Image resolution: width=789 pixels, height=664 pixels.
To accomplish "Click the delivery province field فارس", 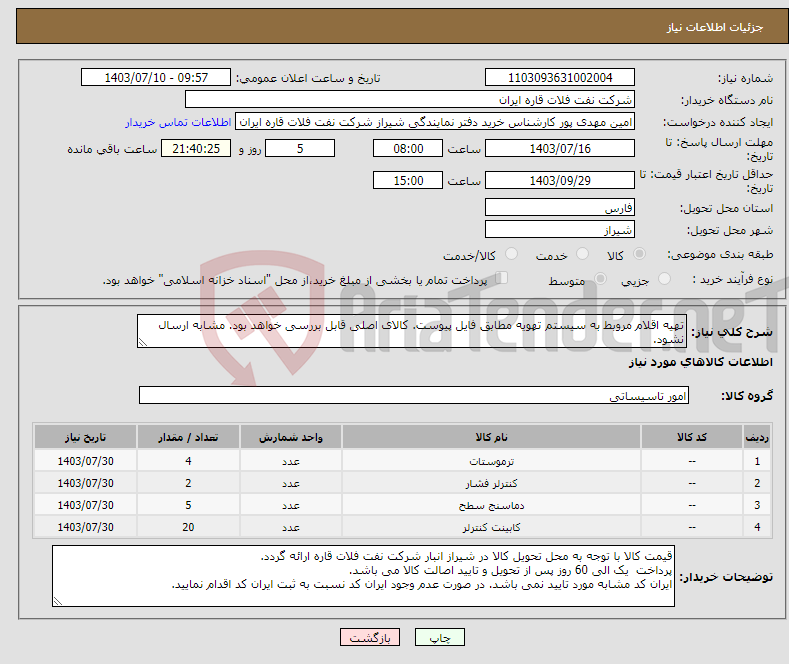I will pyautogui.click(x=560, y=207).
